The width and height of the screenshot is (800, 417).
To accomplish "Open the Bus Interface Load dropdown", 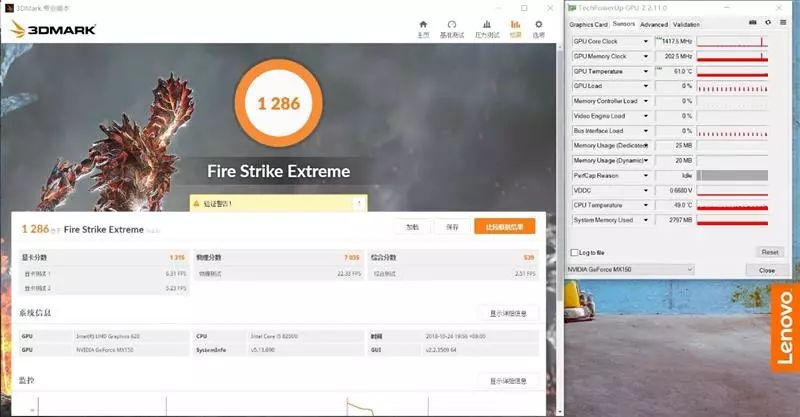I will [x=645, y=131].
